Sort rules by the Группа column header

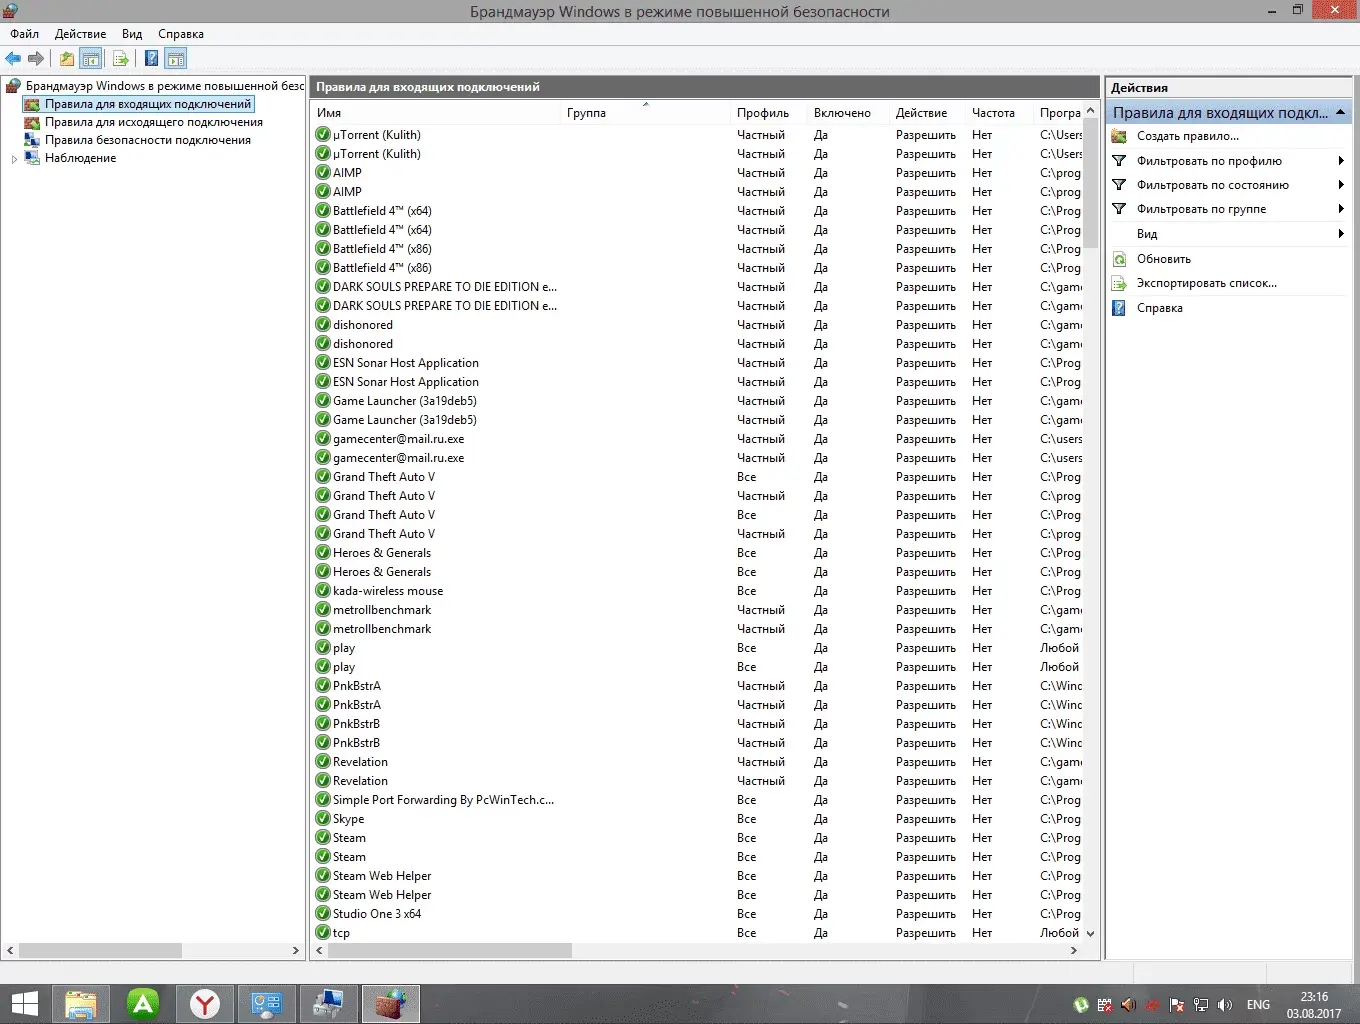pyautogui.click(x=646, y=113)
